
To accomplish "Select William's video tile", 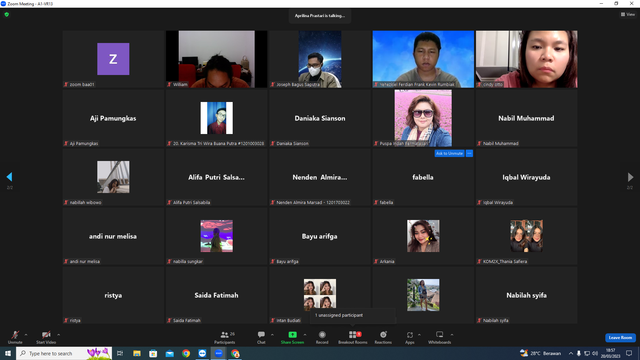I will pos(216,59).
